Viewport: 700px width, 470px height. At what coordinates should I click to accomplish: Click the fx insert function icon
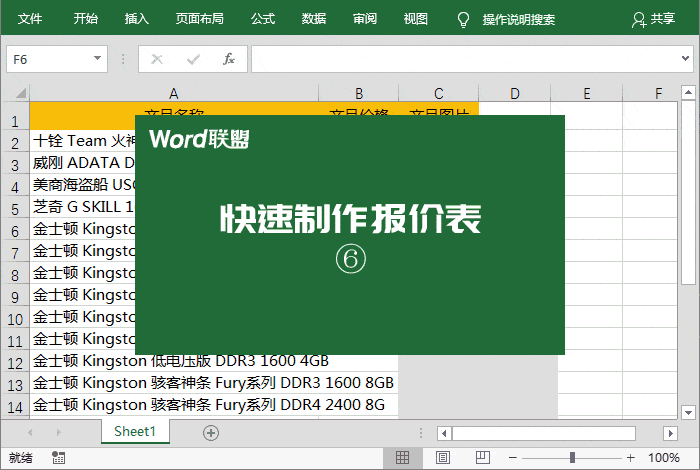pos(229,59)
